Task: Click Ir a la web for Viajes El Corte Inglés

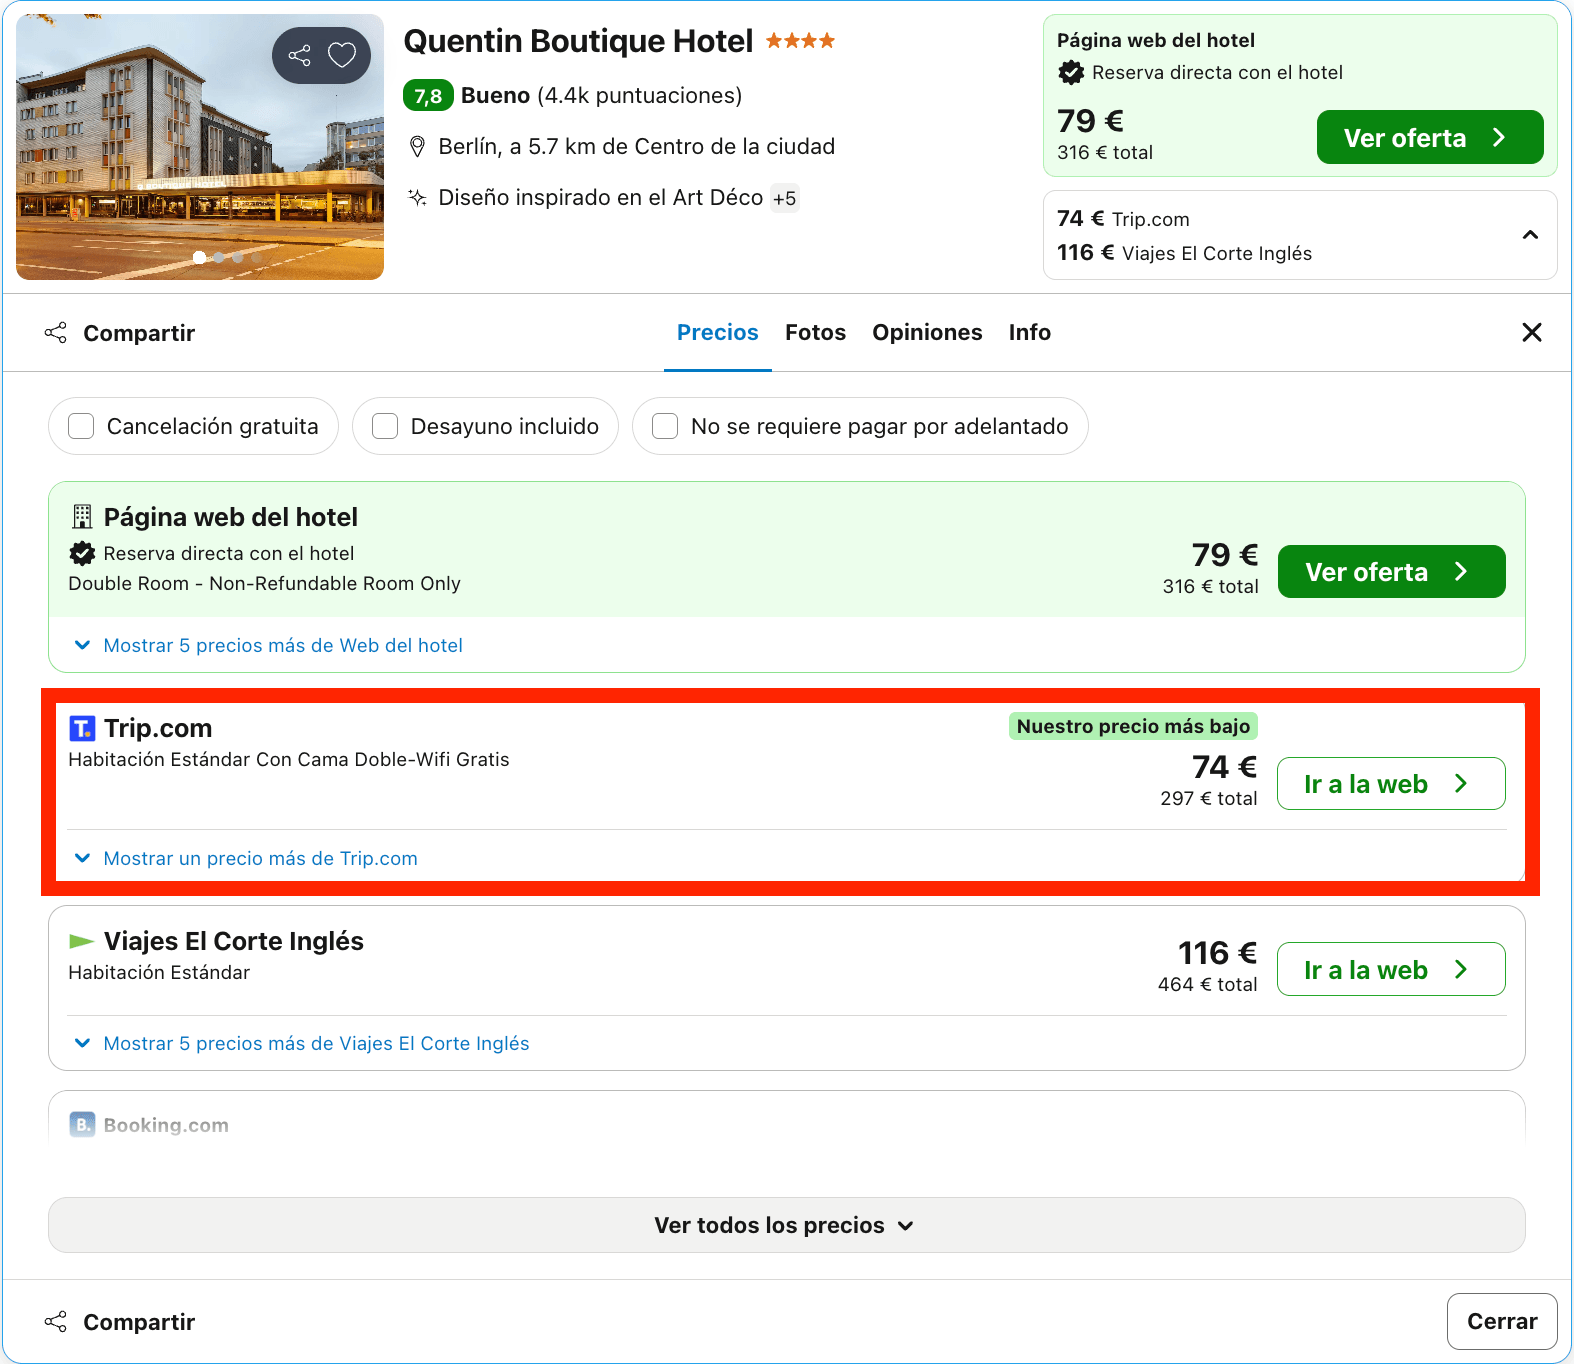Action: pos(1391,969)
